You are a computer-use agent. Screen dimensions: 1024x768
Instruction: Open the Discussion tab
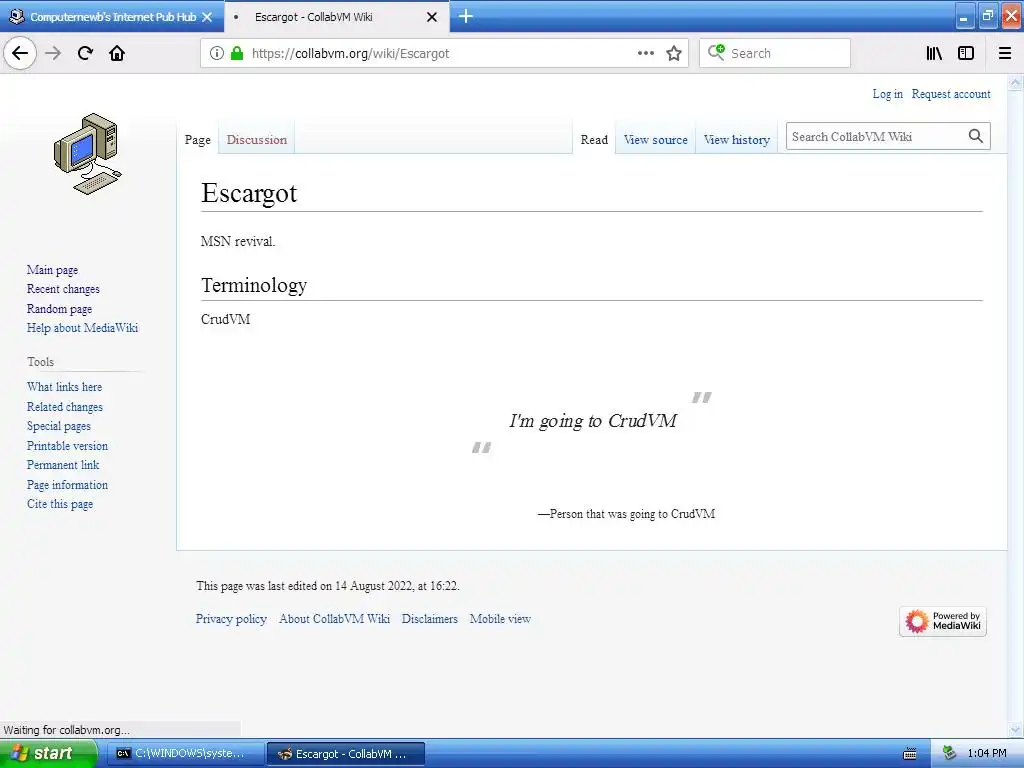tap(257, 140)
